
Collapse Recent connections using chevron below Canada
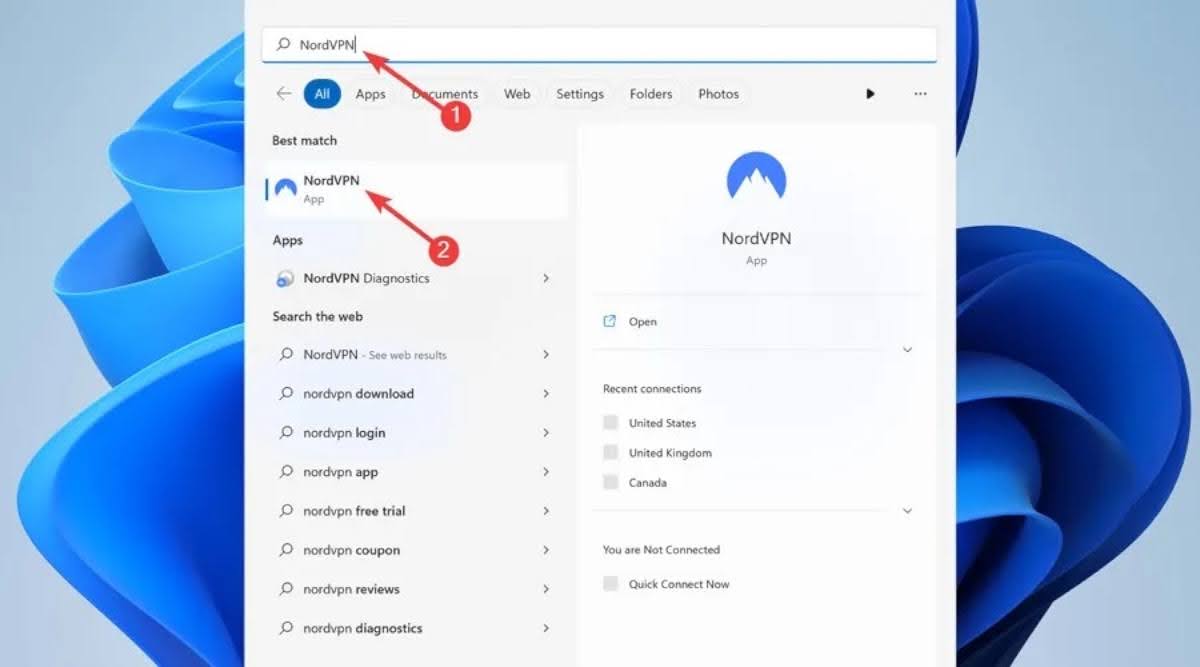907,511
